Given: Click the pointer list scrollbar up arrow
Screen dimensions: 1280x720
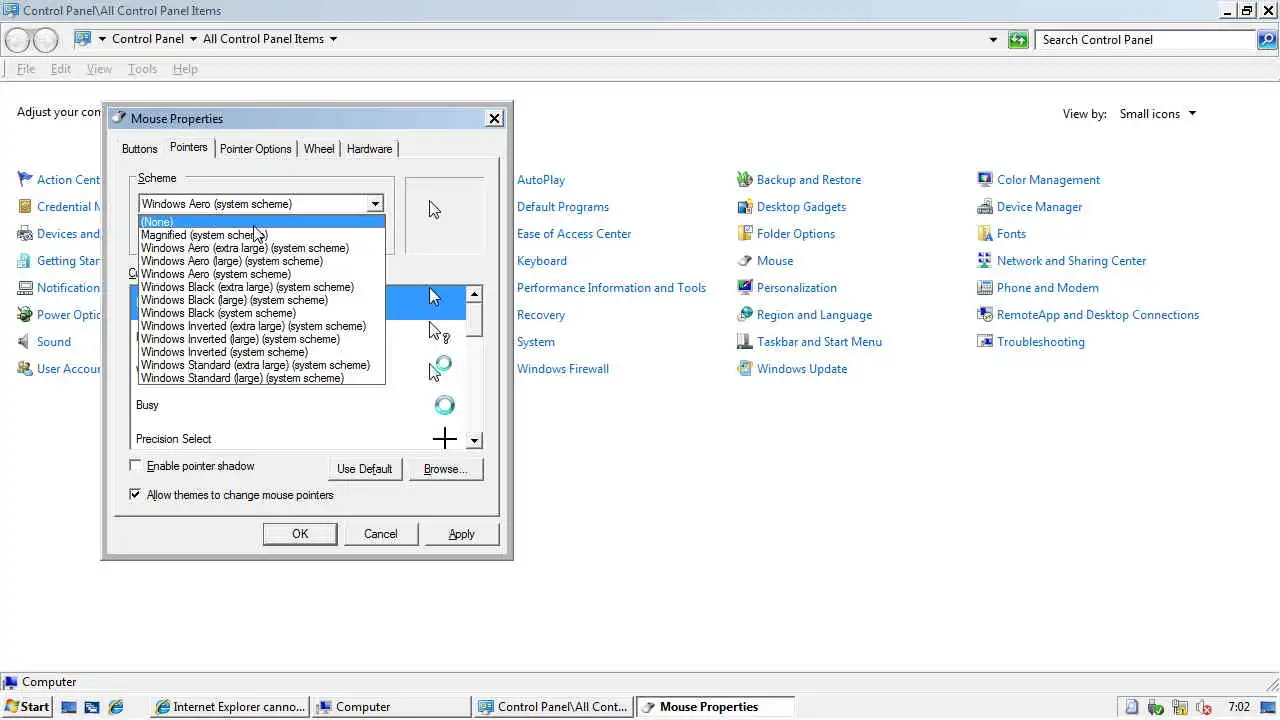Looking at the screenshot, I should click(474, 294).
